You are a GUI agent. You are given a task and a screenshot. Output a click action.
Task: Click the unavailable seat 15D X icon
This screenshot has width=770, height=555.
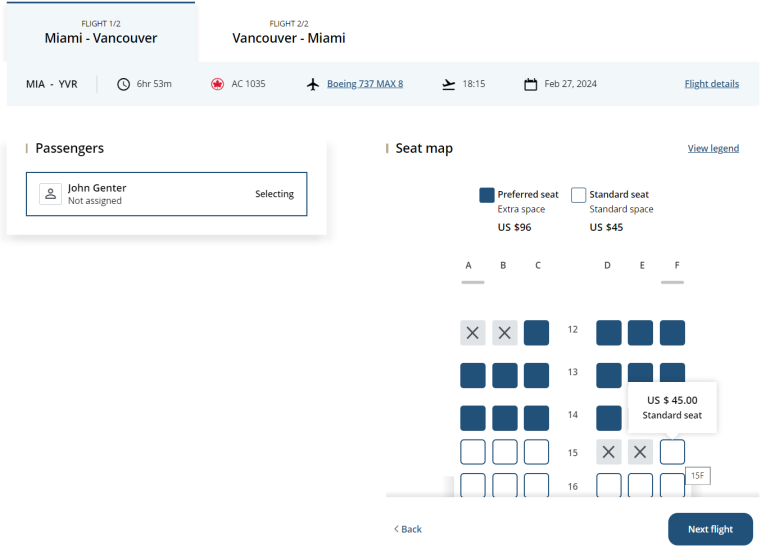tap(609, 452)
